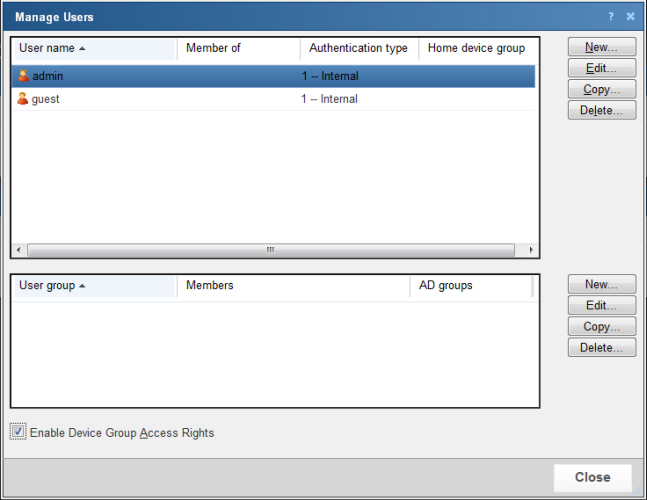The height and width of the screenshot is (500, 647).
Task: Close the Manage Users dialog via X icon
Action: [630, 17]
